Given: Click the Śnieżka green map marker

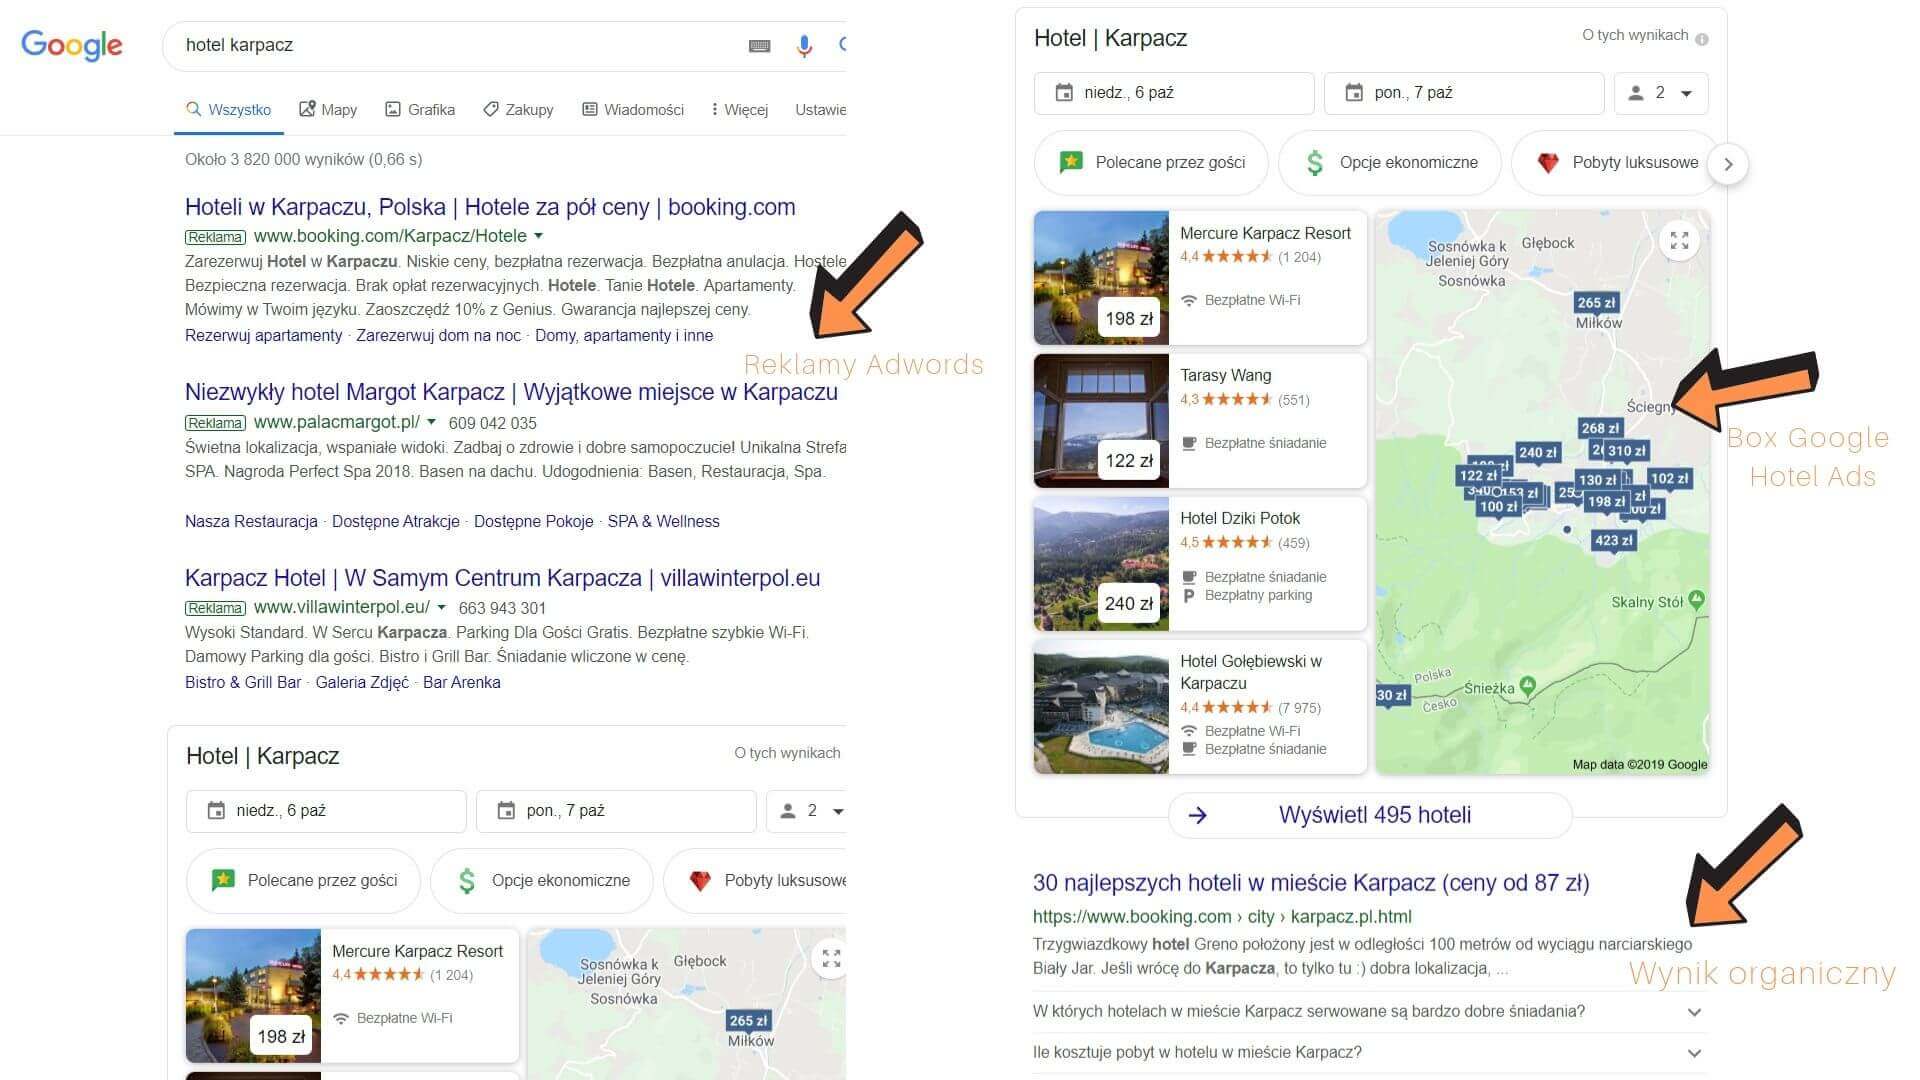Looking at the screenshot, I should (x=1528, y=686).
